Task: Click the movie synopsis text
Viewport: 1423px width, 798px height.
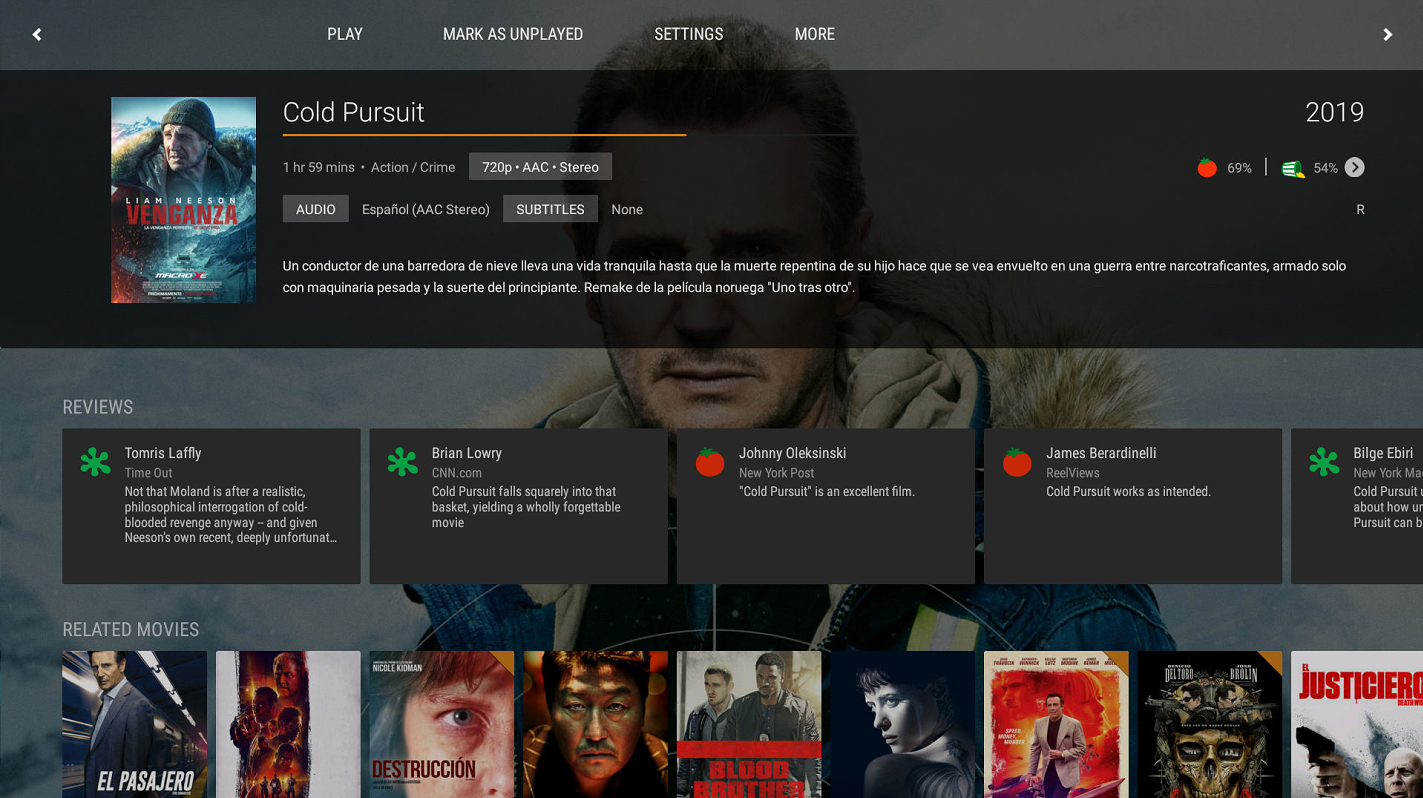Action: coord(814,277)
